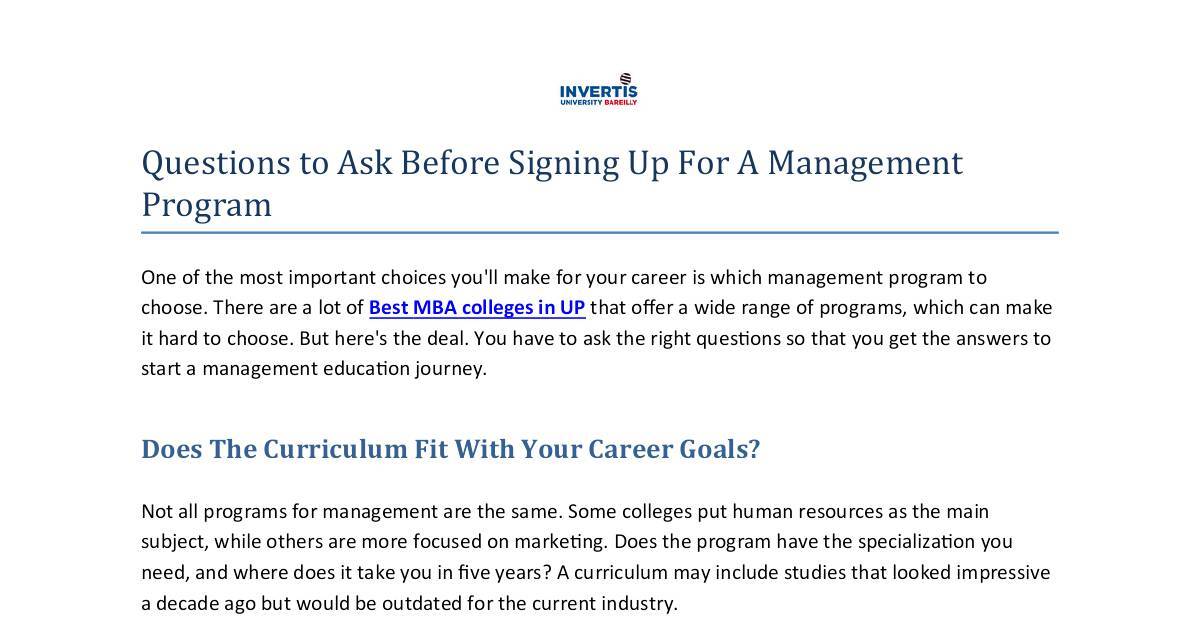Click the word 'marketing' in the second paragraph

[559, 541]
